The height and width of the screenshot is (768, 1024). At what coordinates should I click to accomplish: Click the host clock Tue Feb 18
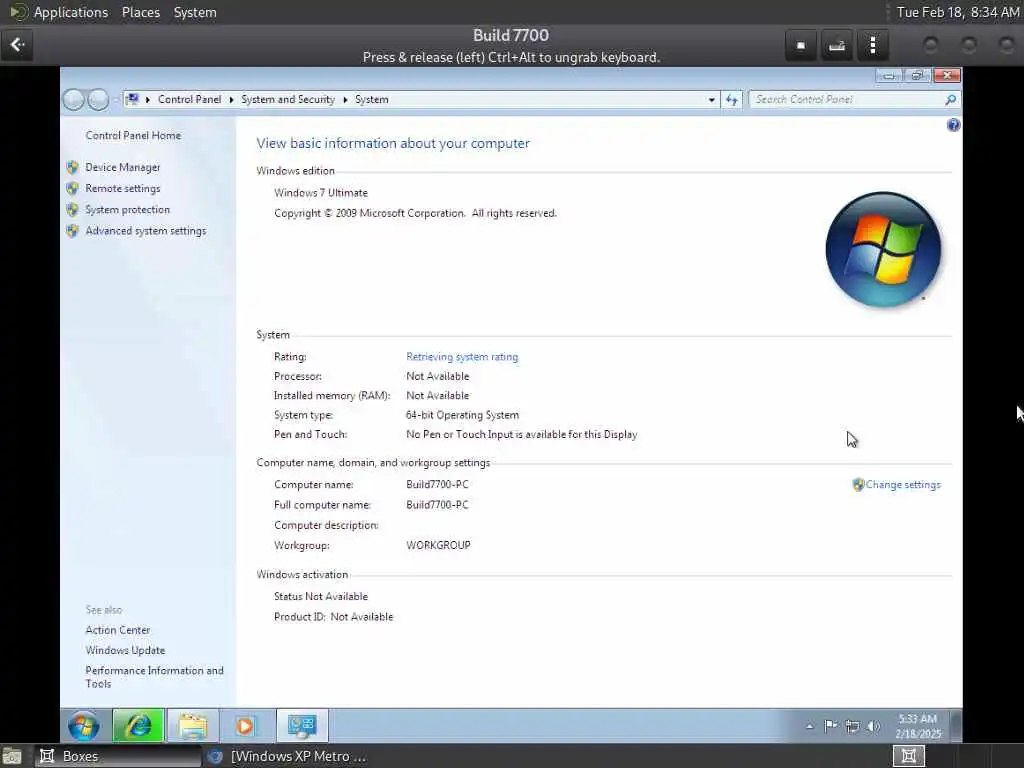957,12
